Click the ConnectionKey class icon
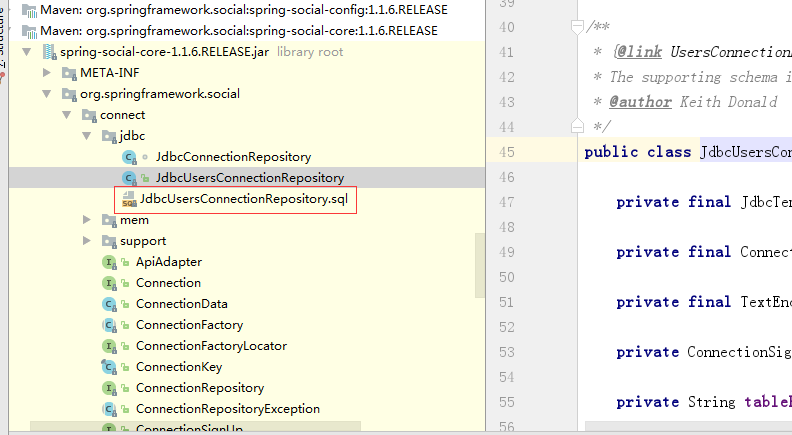This screenshot has width=792, height=435. click(x=109, y=367)
